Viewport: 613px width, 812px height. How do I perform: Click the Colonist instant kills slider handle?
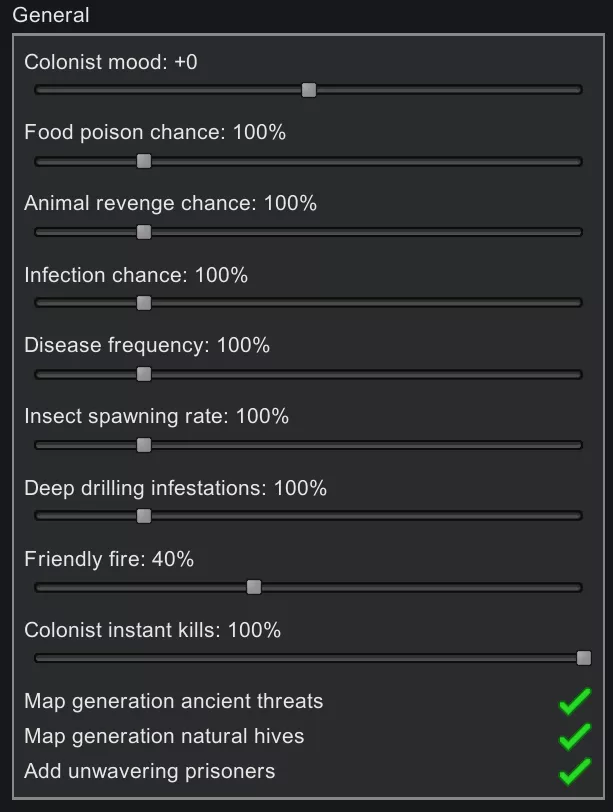pos(583,658)
